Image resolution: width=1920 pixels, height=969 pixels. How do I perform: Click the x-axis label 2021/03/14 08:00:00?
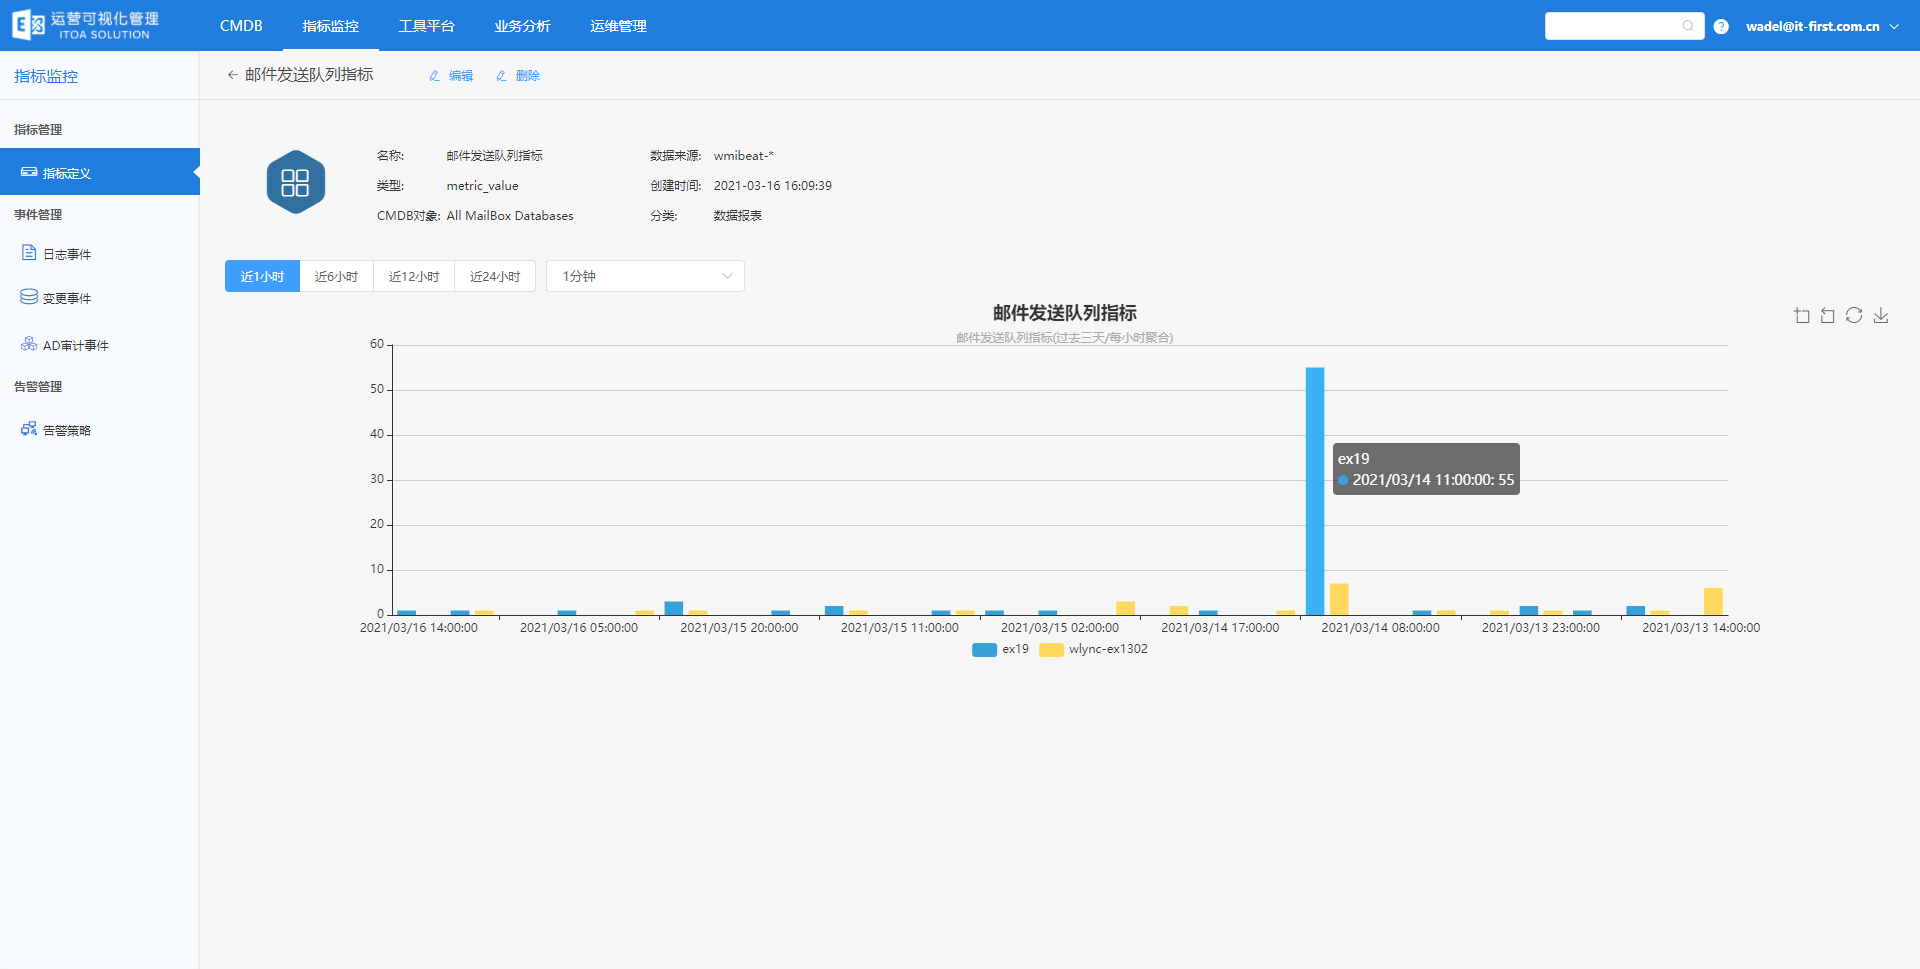[1380, 628]
